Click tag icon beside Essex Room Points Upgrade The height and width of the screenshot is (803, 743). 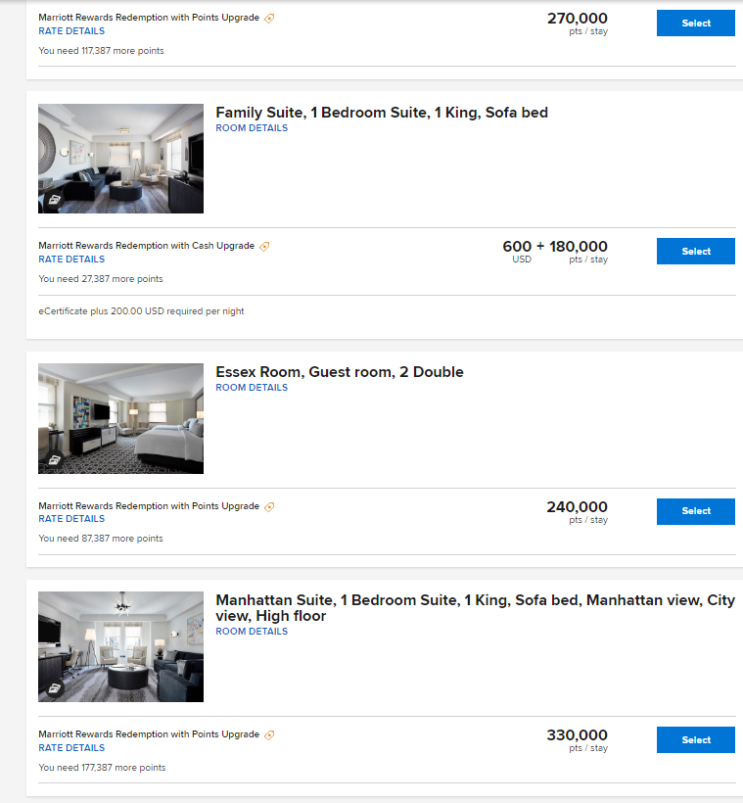coord(269,507)
